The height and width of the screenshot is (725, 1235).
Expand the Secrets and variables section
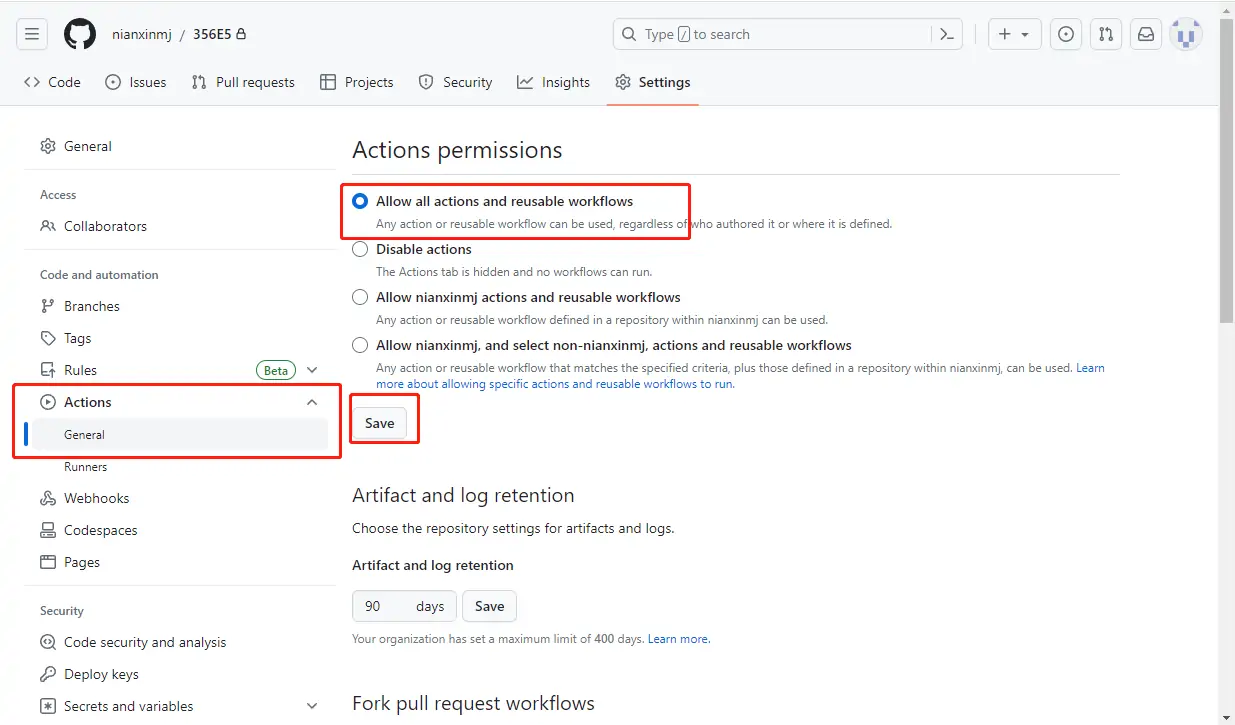pos(311,706)
